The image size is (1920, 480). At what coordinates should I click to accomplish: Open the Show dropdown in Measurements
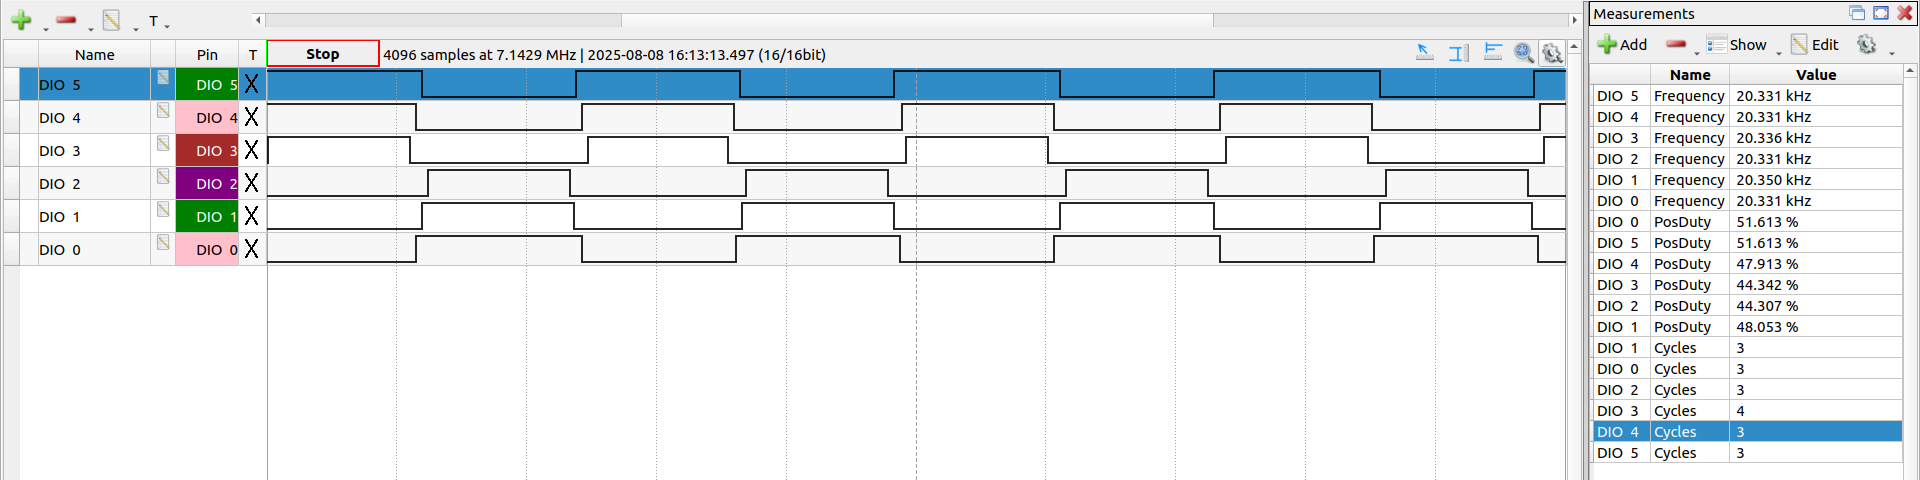[1745, 45]
